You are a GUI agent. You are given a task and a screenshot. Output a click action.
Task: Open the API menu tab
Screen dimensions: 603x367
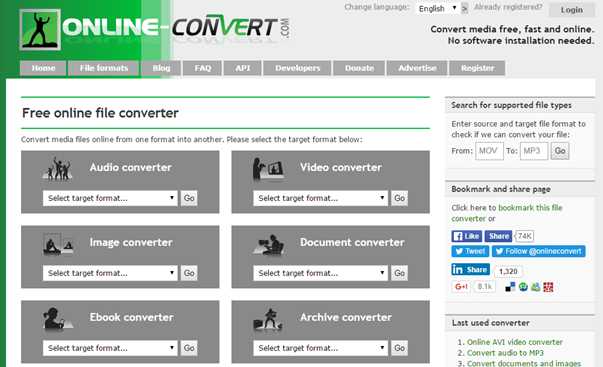click(x=243, y=68)
